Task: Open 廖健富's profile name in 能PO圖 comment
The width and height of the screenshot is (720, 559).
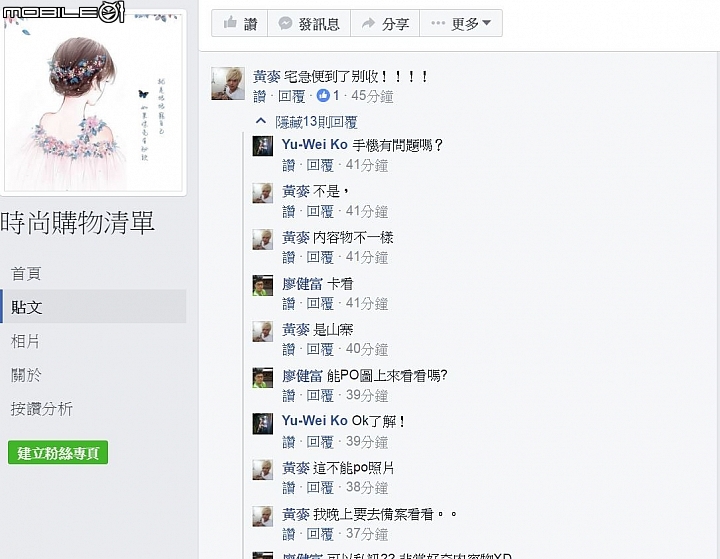Action: click(302, 376)
